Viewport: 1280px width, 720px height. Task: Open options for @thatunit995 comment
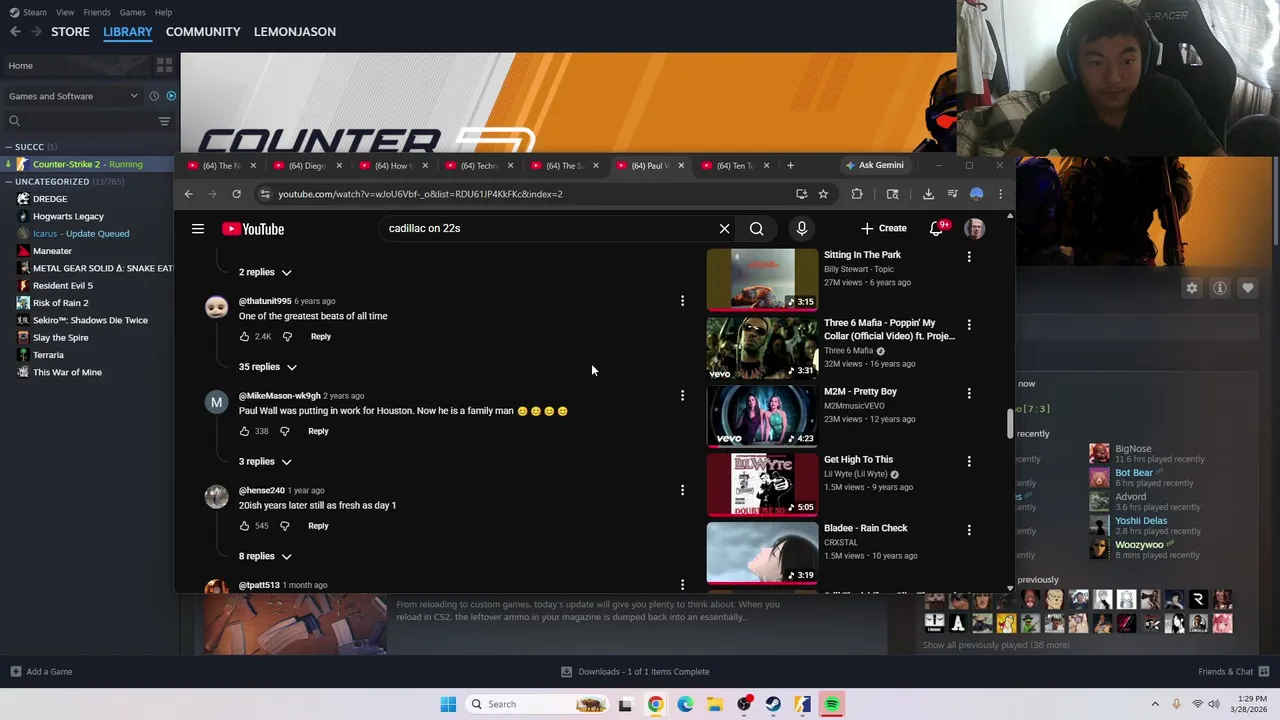click(682, 301)
